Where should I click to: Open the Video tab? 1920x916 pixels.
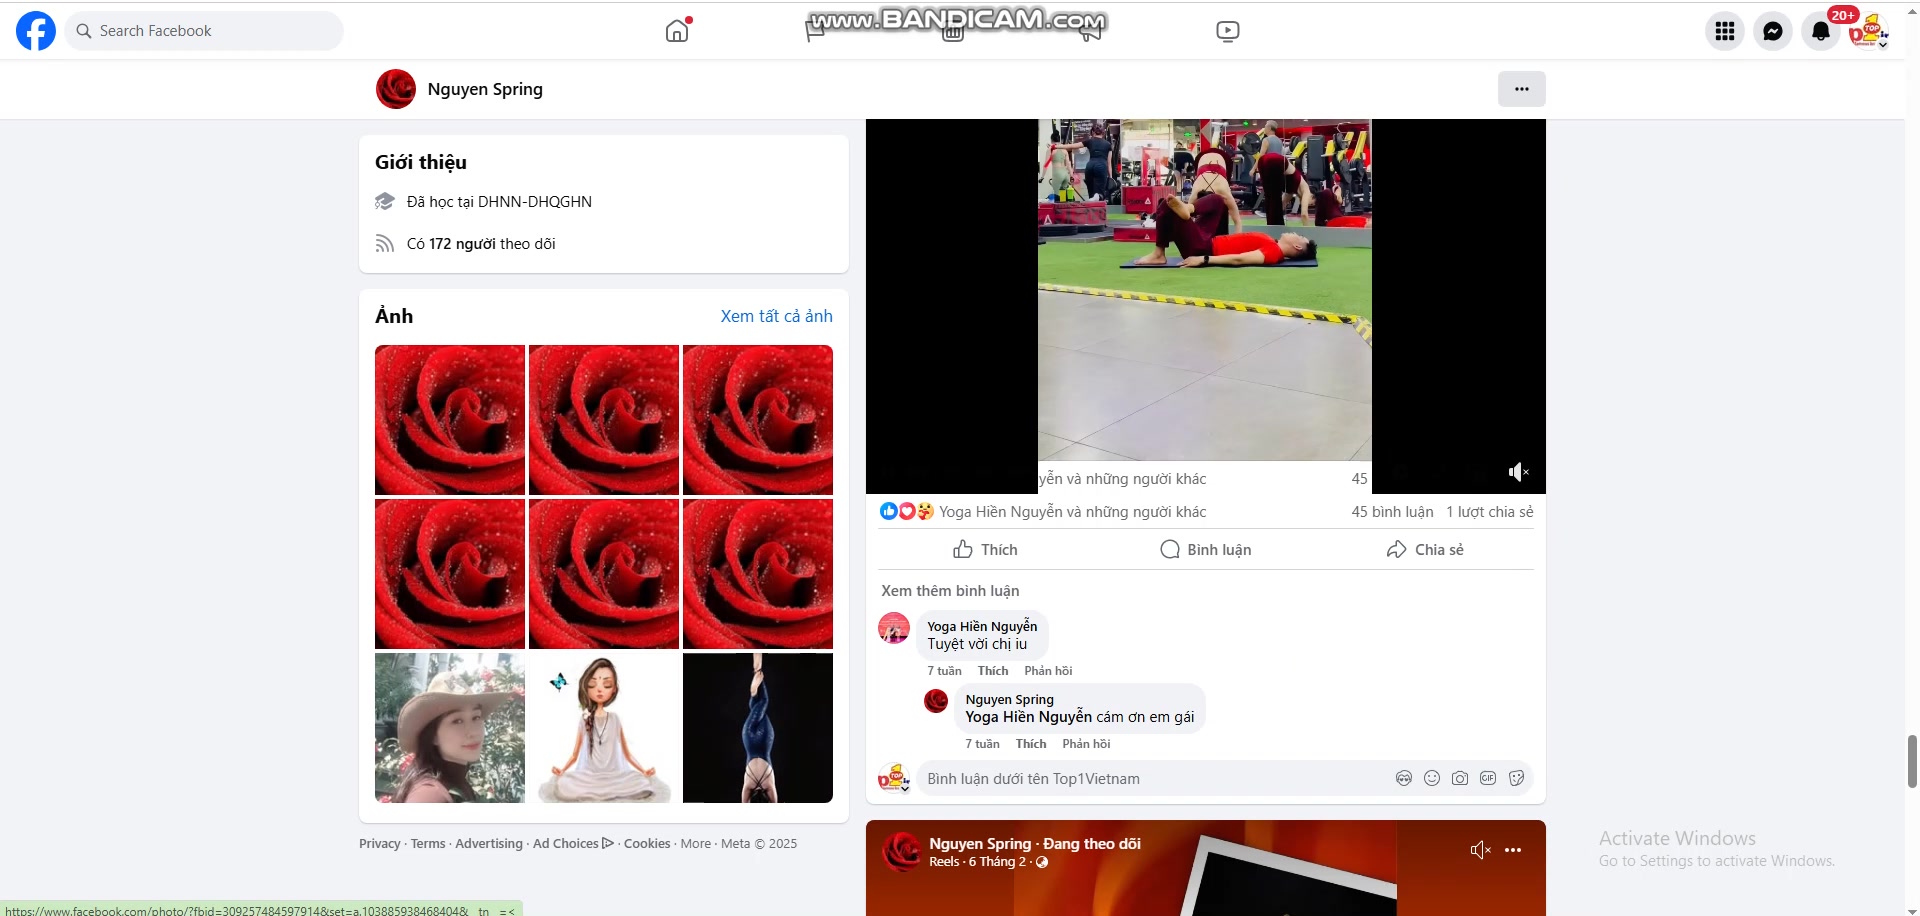pyautogui.click(x=1227, y=30)
